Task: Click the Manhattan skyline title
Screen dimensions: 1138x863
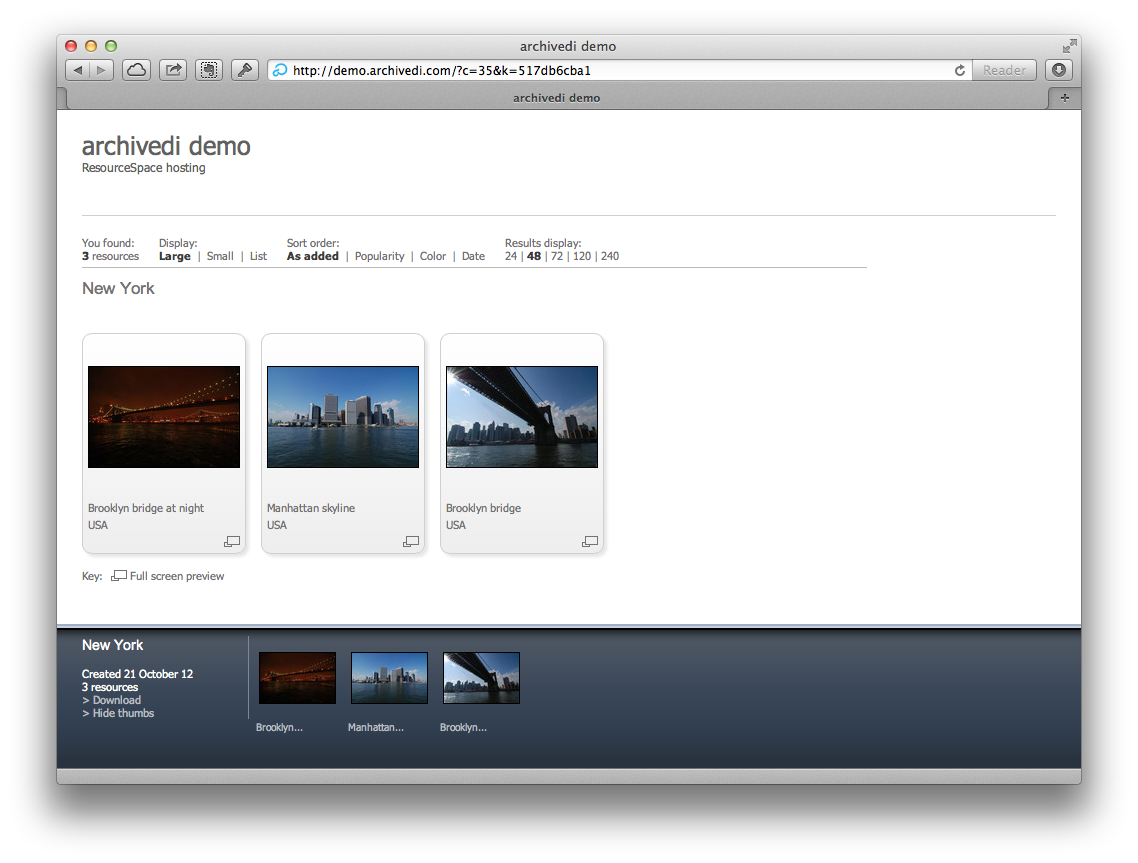Action: click(311, 508)
